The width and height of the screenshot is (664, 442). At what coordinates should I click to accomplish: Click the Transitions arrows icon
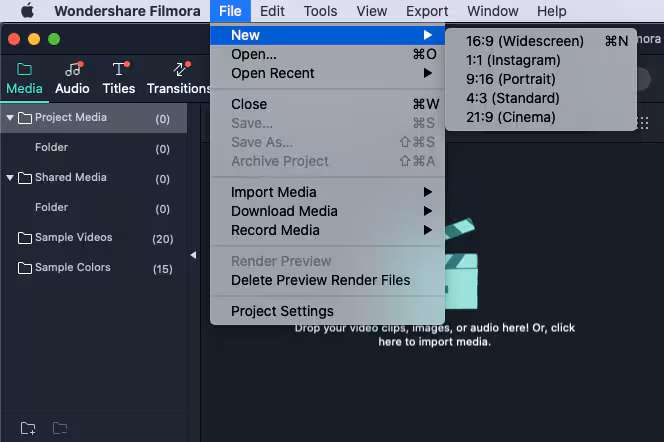click(181, 69)
